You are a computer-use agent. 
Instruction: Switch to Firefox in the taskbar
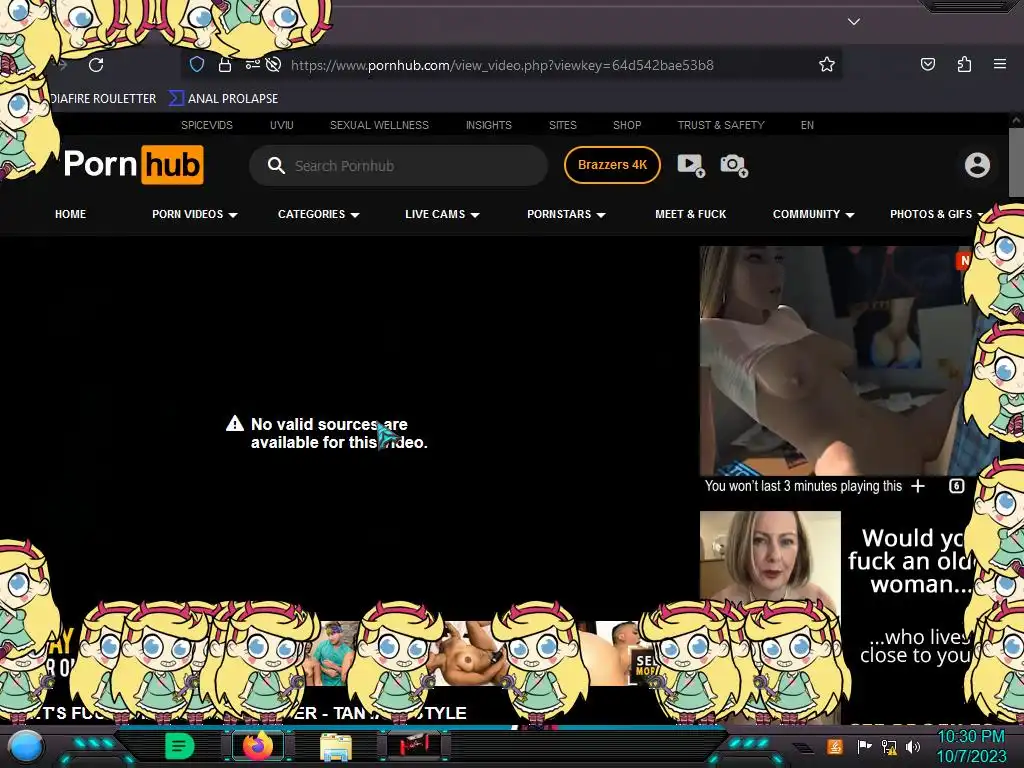point(258,746)
